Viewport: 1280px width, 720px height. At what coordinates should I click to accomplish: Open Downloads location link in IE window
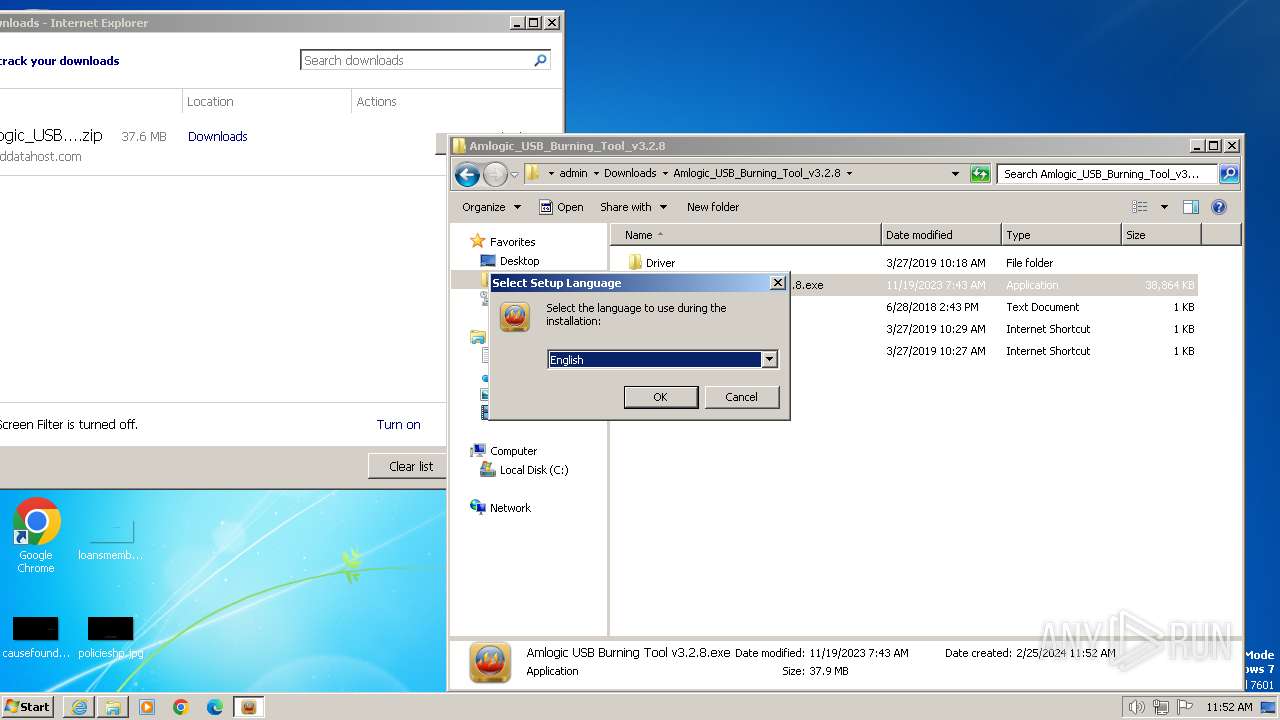(217, 136)
